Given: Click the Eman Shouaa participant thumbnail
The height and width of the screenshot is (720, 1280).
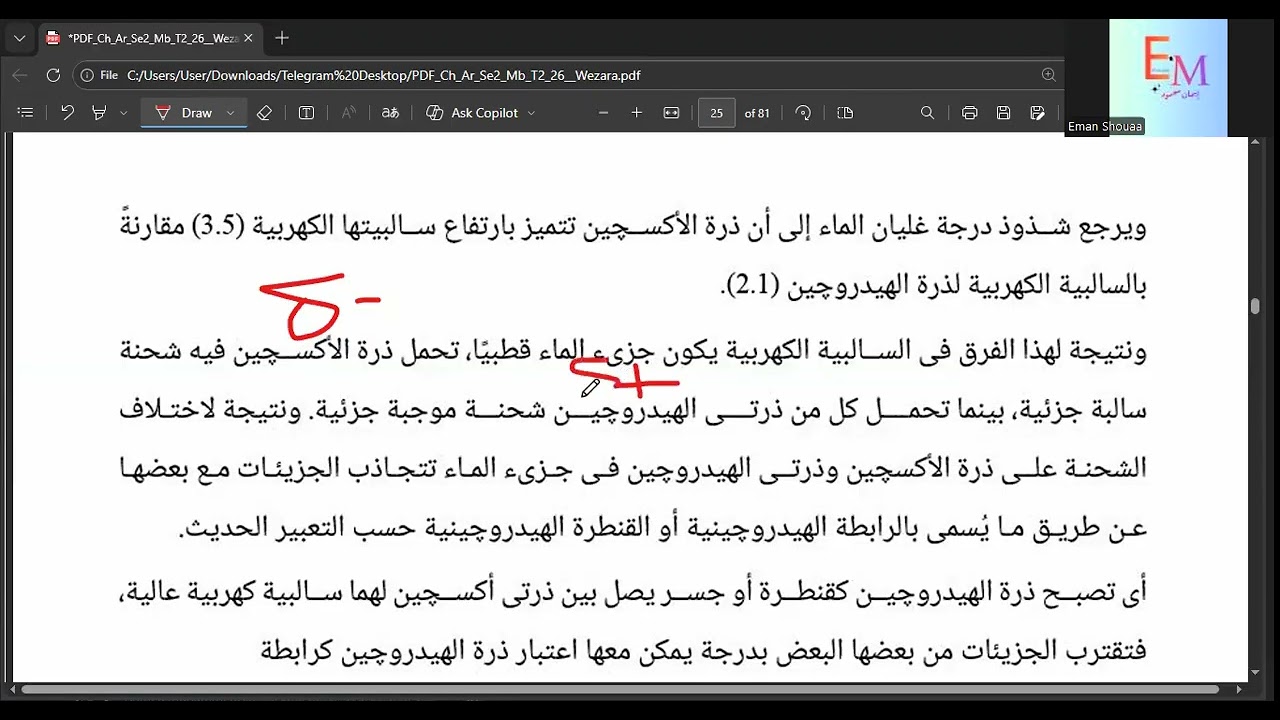Looking at the screenshot, I should point(1168,77).
